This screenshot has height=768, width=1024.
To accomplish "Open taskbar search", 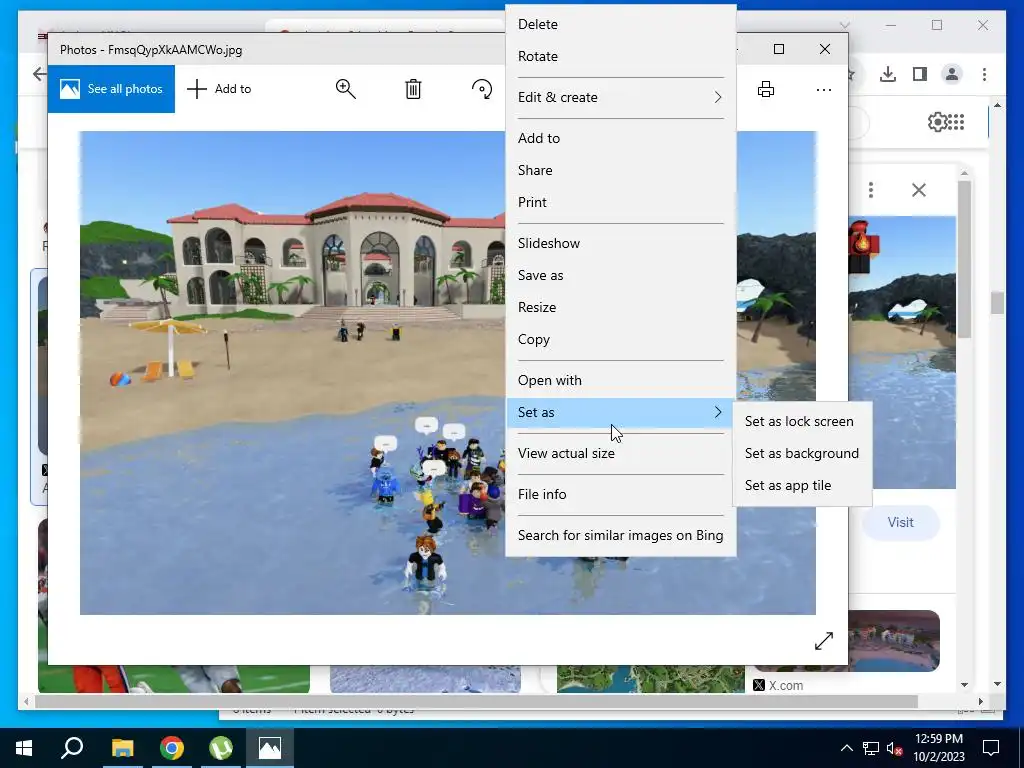I will click(72, 748).
